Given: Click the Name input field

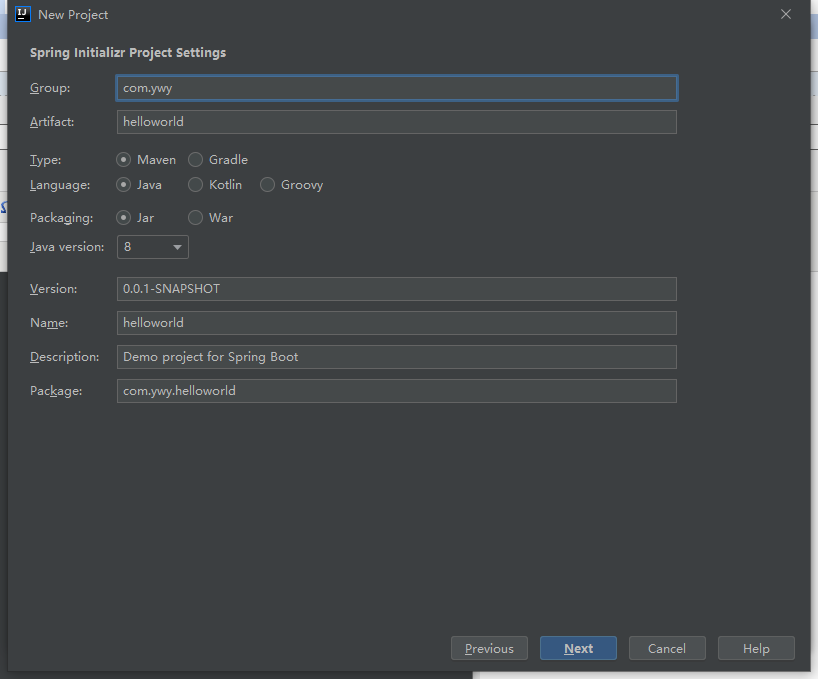Looking at the screenshot, I should click(x=396, y=323).
